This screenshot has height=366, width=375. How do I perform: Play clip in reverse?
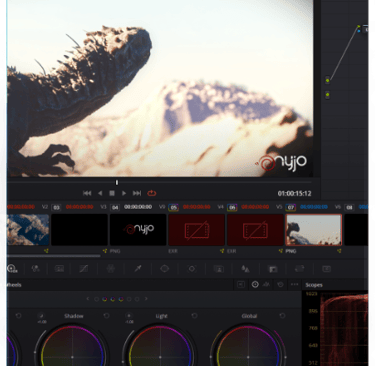[x=100, y=193]
